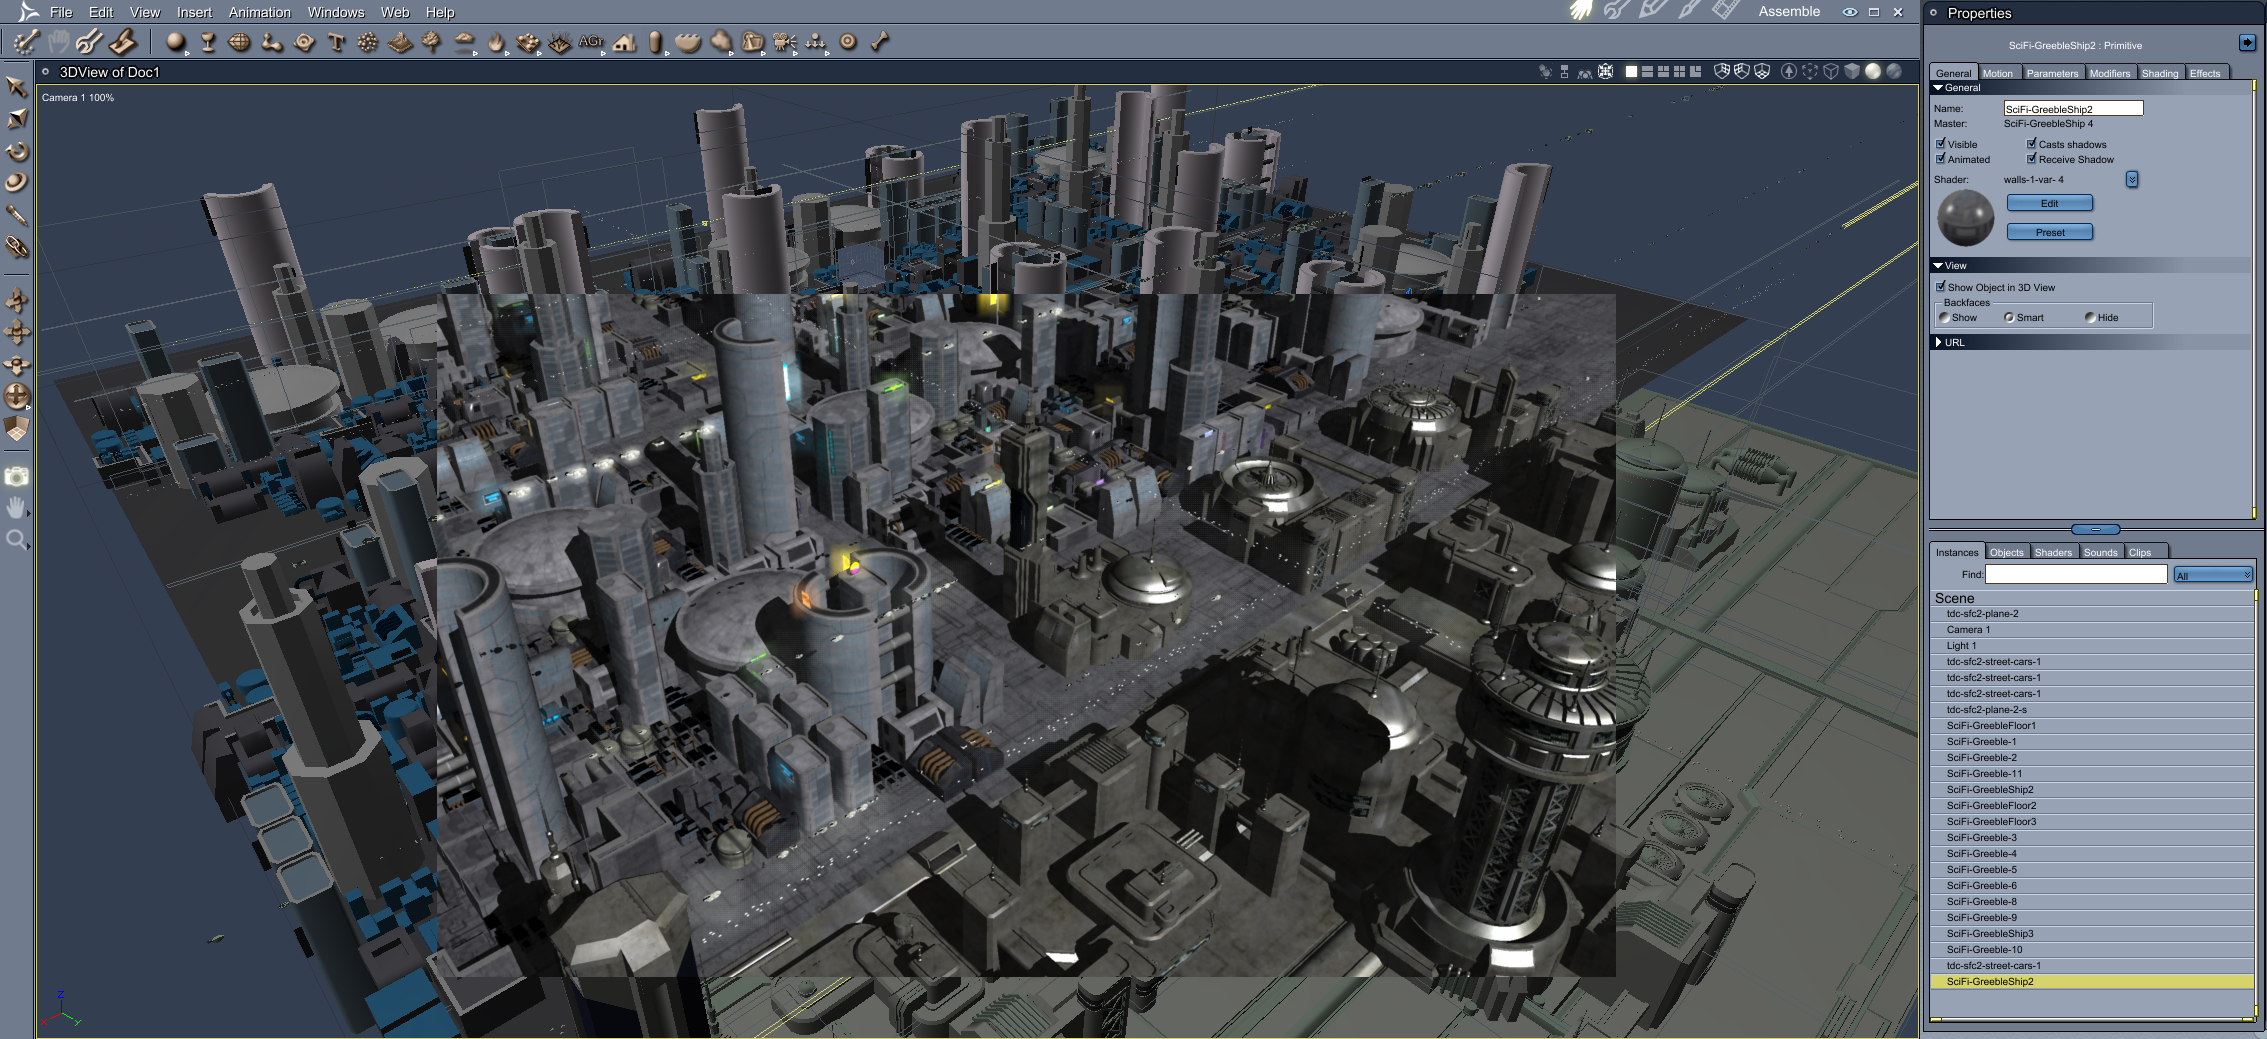Expand the URL section
The height and width of the screenshot is (1039, 2267).
point(1938,342)
